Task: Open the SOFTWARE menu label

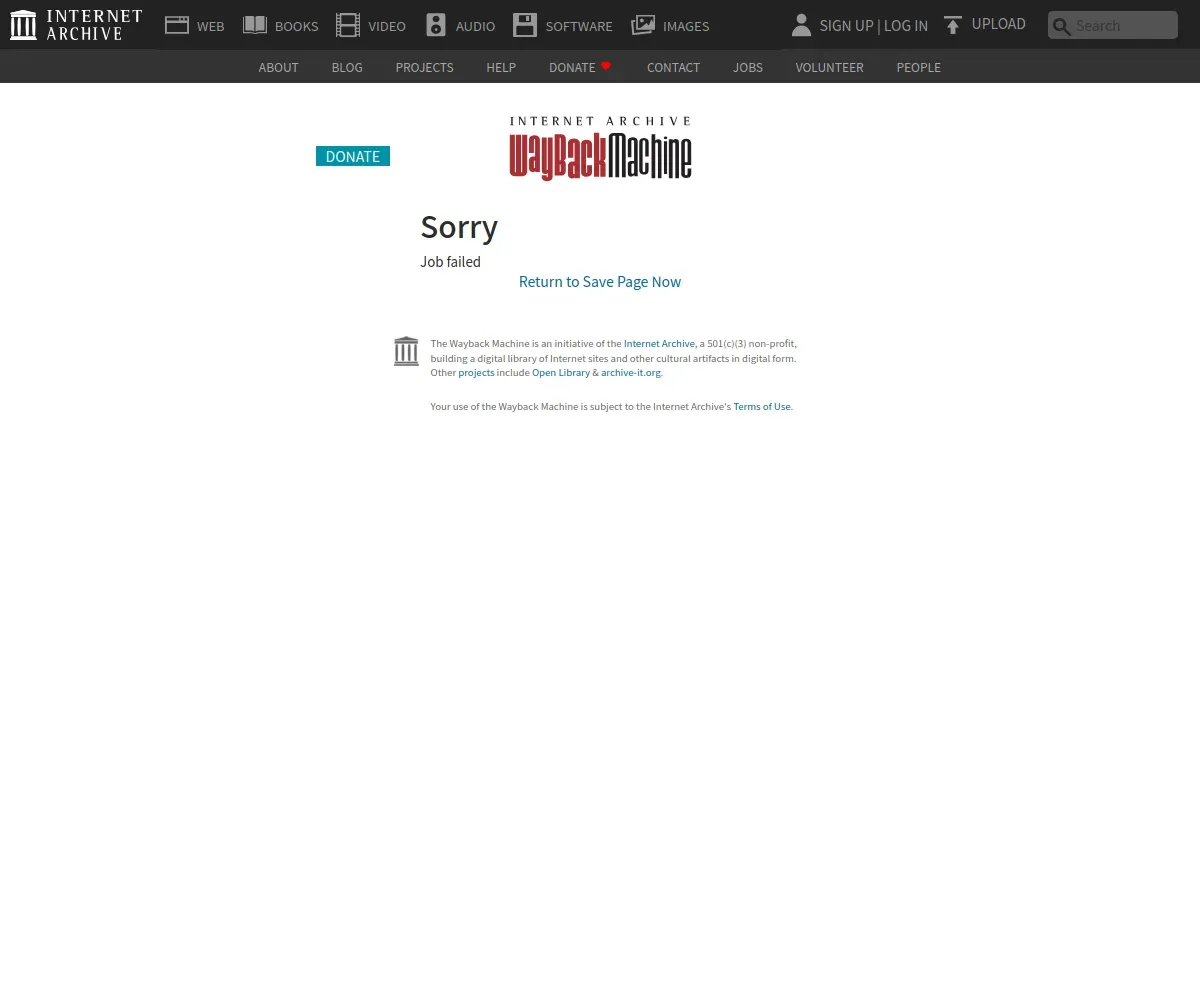Action: point(579,26)
